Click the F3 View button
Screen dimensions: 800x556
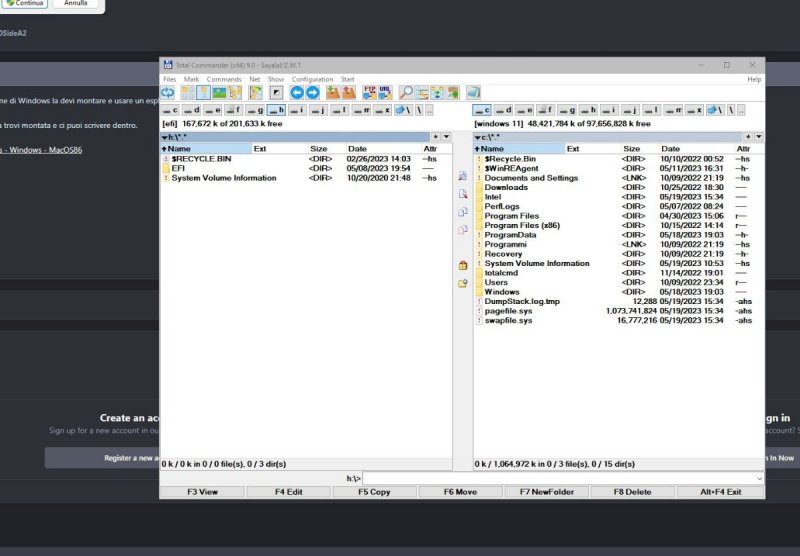(x=203, y=492)
